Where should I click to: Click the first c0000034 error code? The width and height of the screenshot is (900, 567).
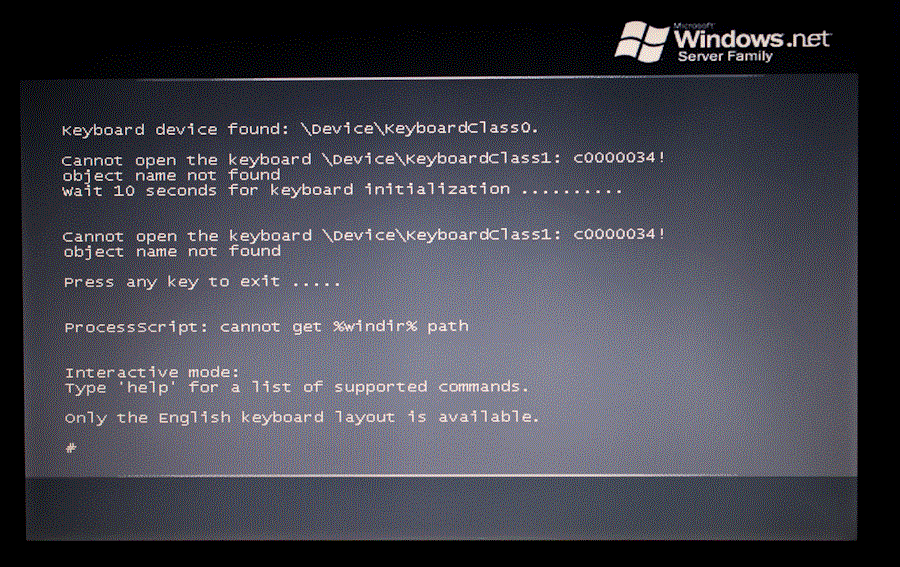619,157
